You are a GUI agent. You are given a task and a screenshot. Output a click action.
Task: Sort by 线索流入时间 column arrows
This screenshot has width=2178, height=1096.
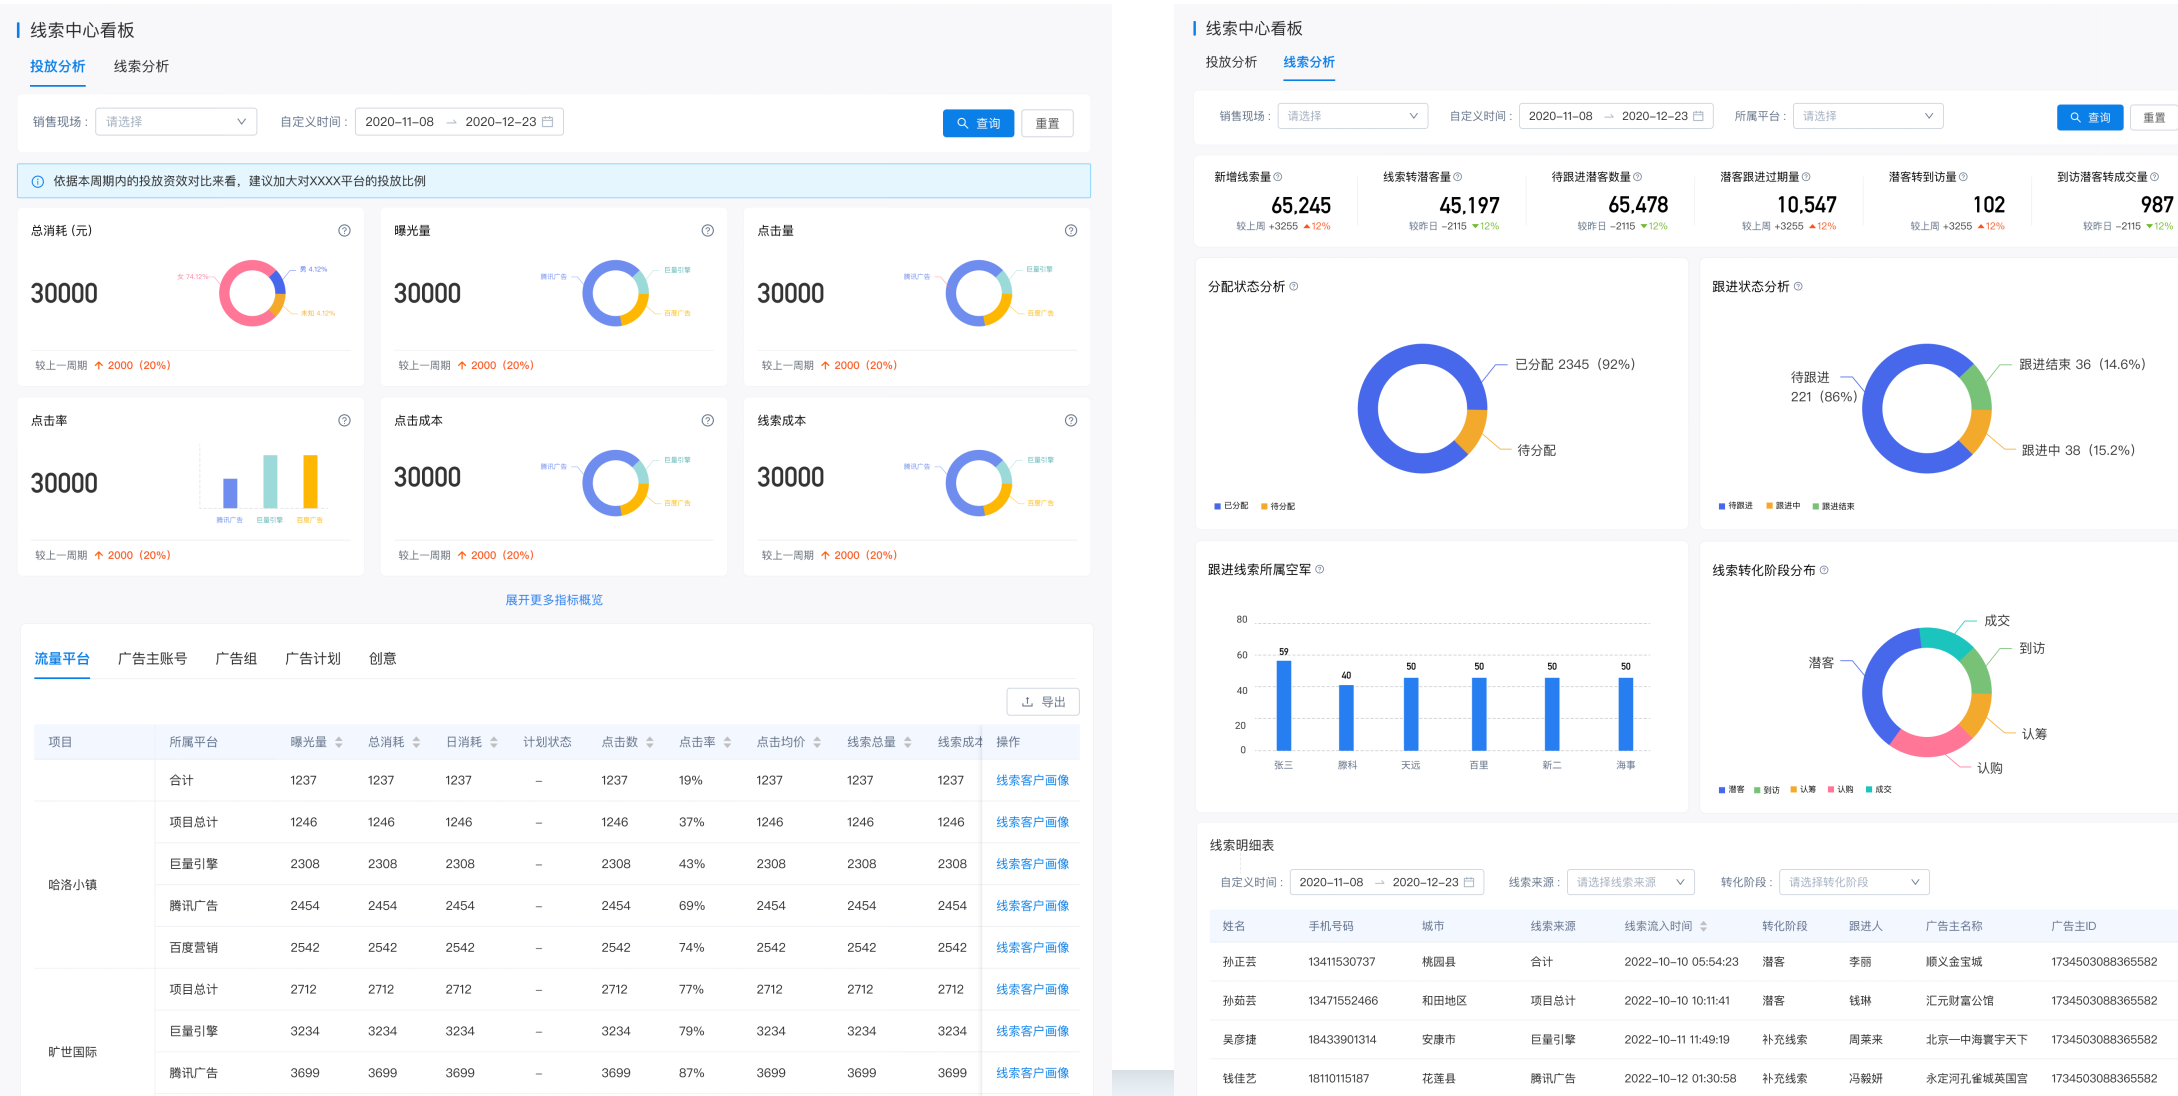(x=1703, y=926)
